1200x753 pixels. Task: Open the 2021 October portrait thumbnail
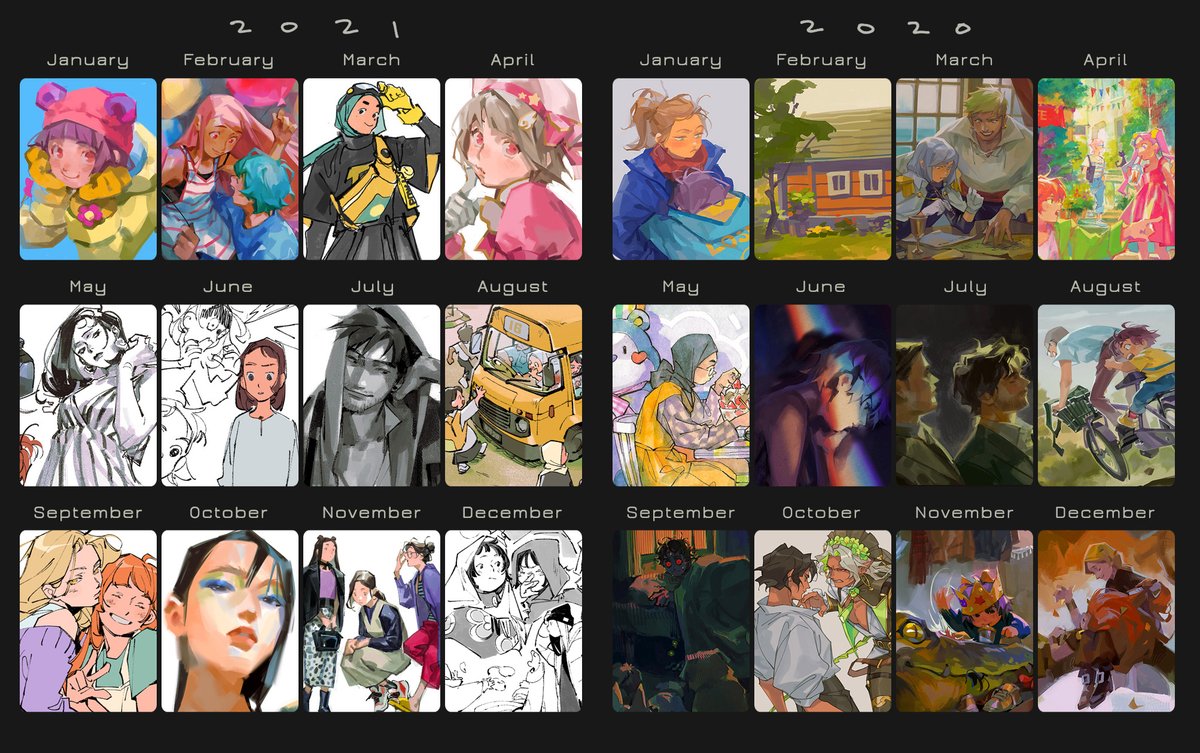[x=230, y=621]
